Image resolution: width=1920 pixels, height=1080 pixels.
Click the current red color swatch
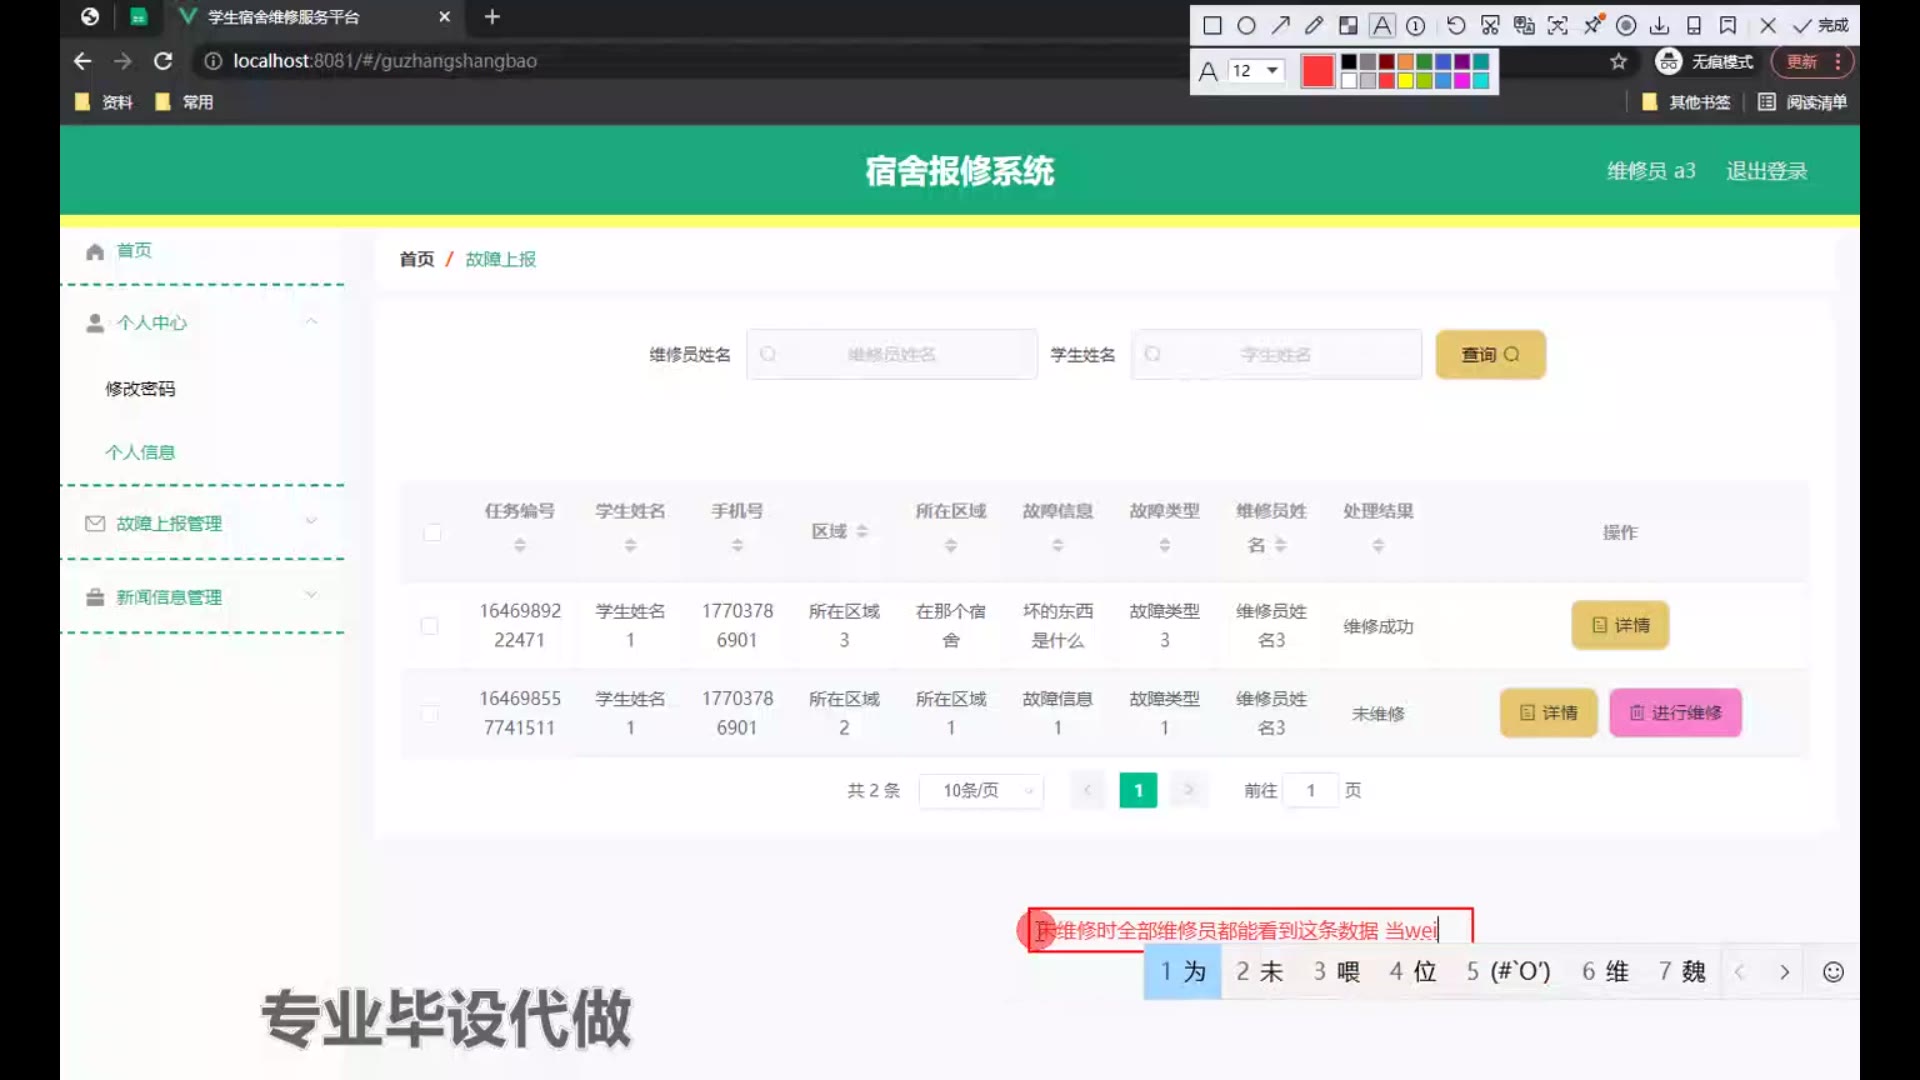(x=1318, y=71)
